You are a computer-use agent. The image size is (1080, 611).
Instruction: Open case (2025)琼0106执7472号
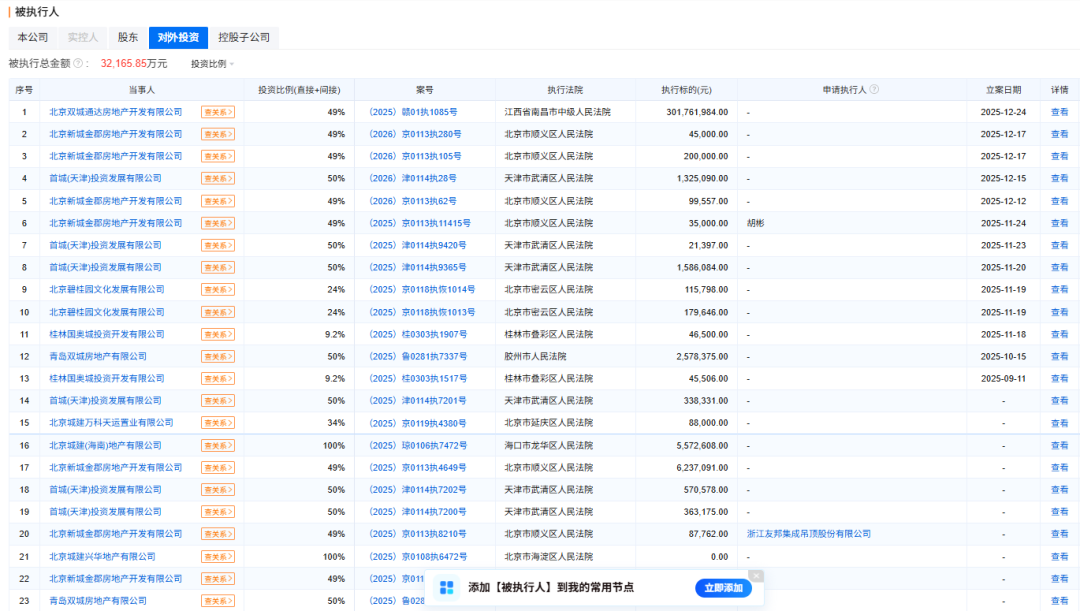click(418, 445)
